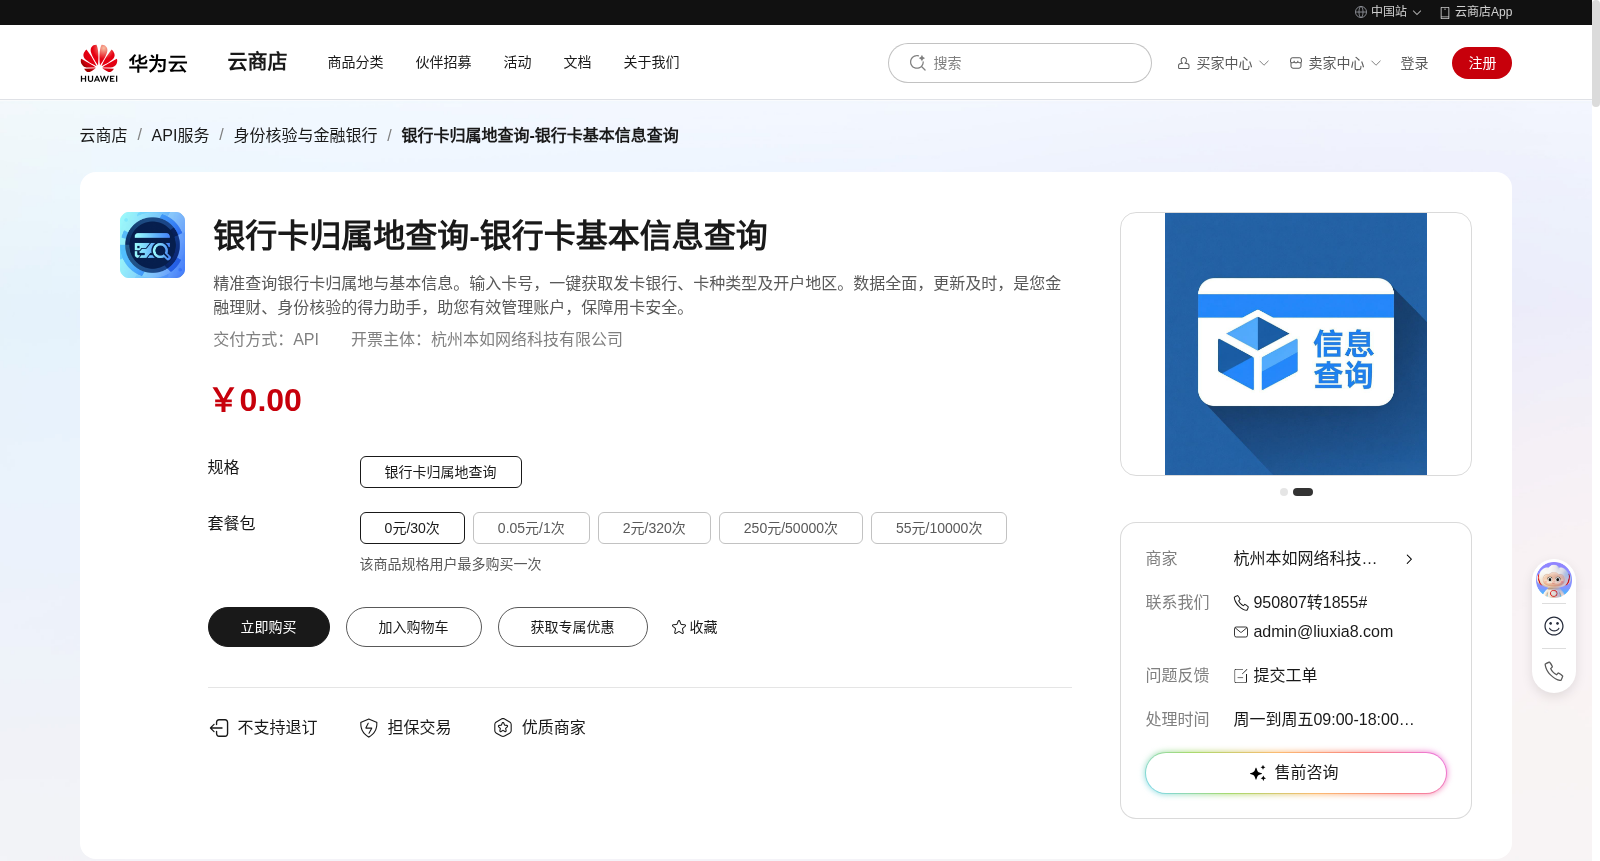Expand the 卖家中心 dropdown
This screenshot has height=861, width=1600.
pyautogui.click(x=1376, y=63)
